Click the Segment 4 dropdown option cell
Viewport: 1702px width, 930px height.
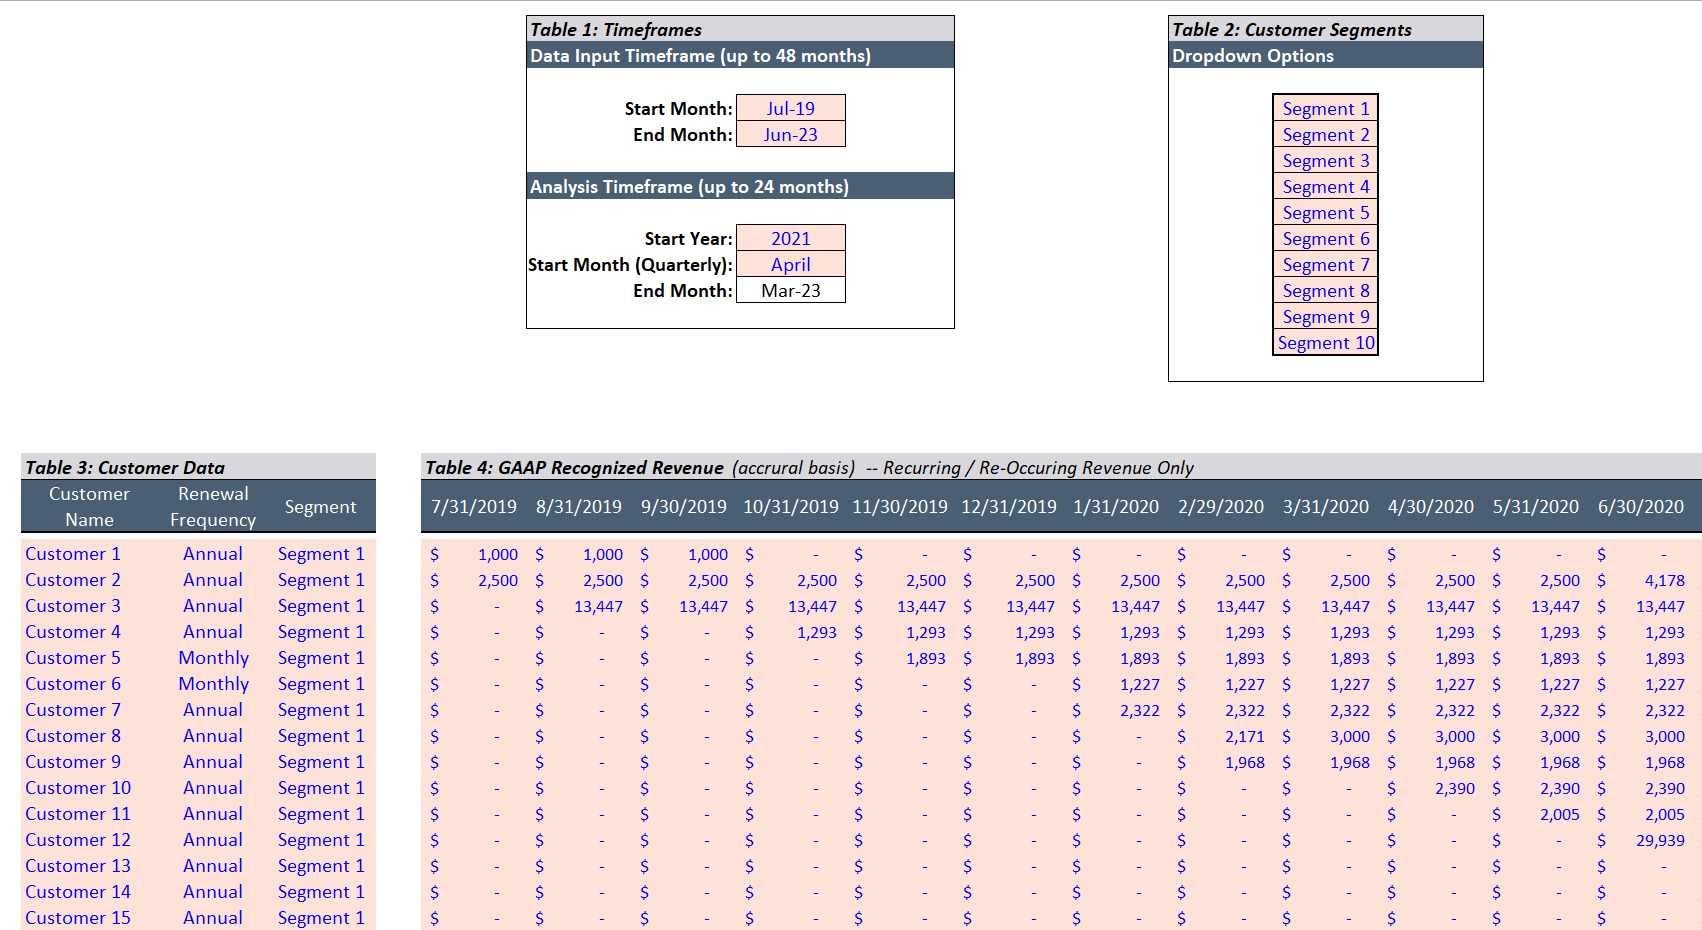tap(1325, 186)
